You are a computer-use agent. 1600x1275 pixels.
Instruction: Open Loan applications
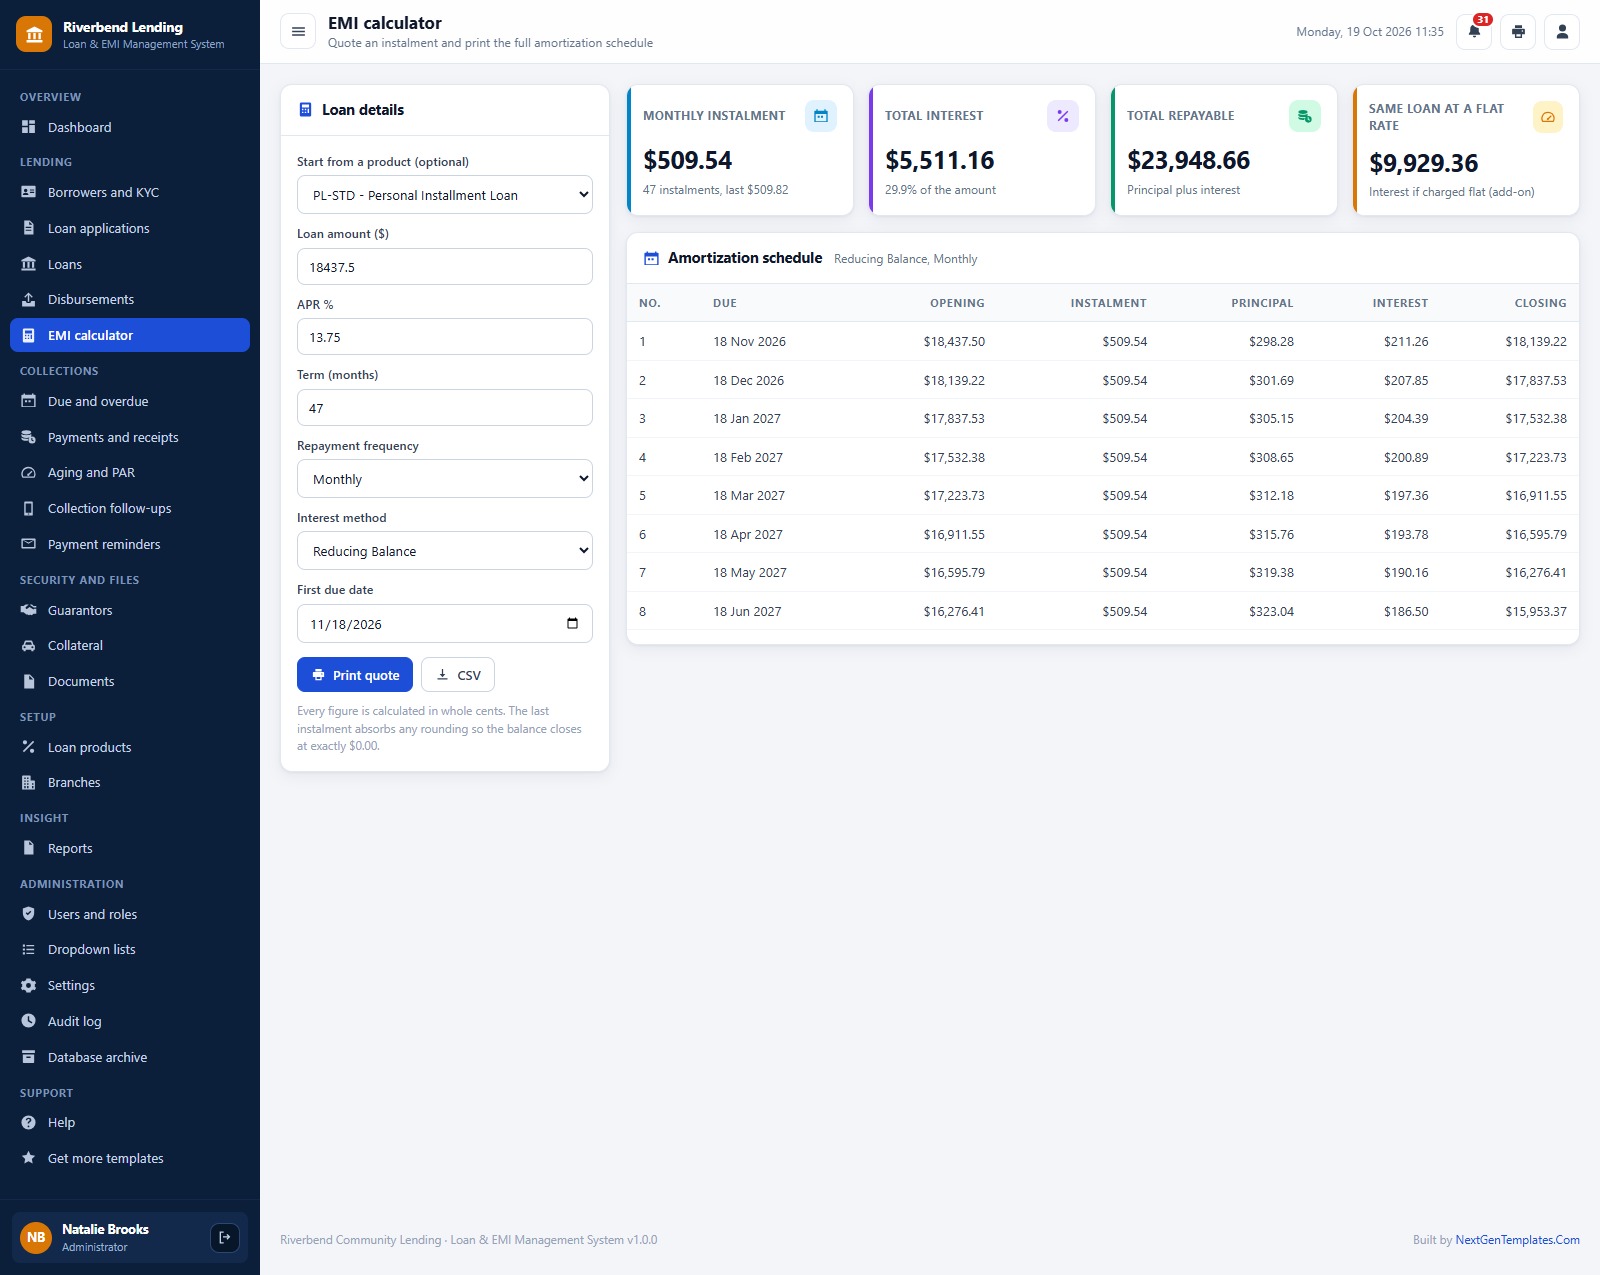(130, 228)
